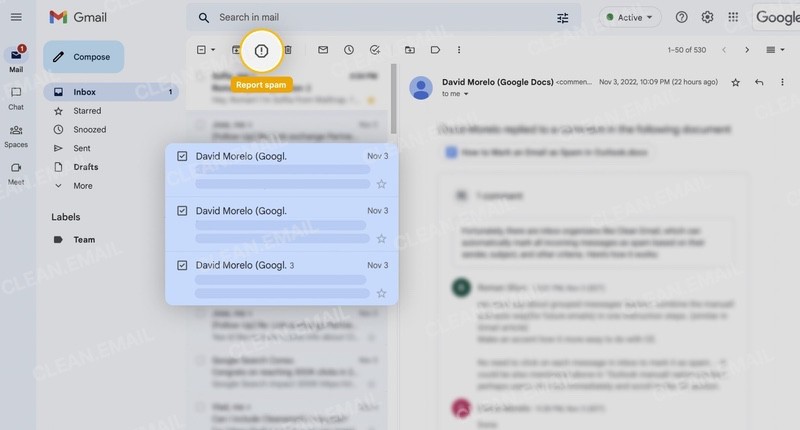Uncheck the third David Morelo email

[x=182, y=265]
